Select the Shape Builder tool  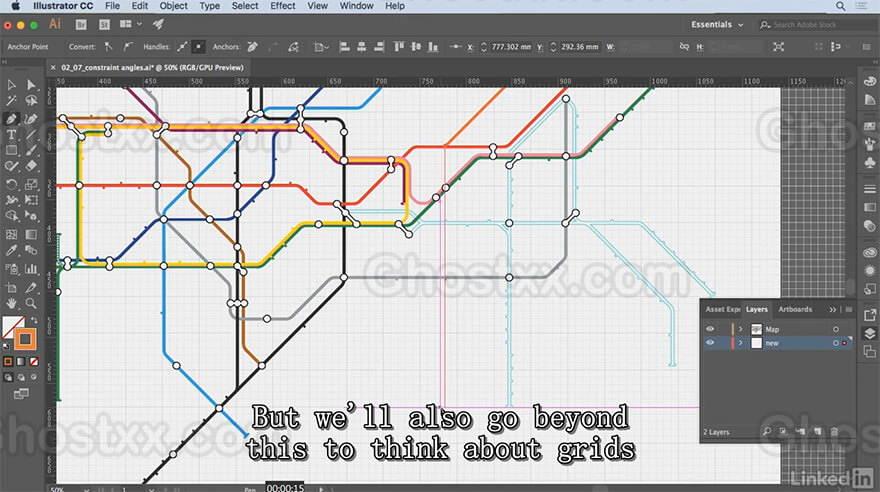click(11, 216)
